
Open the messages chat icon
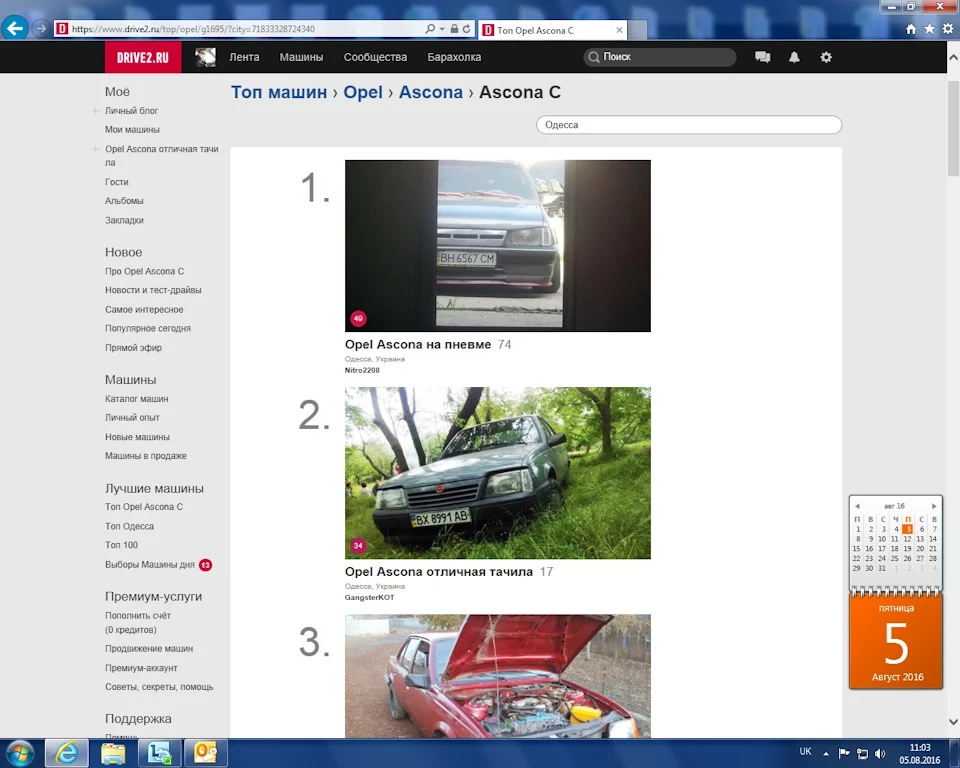[x=762, y=57]
